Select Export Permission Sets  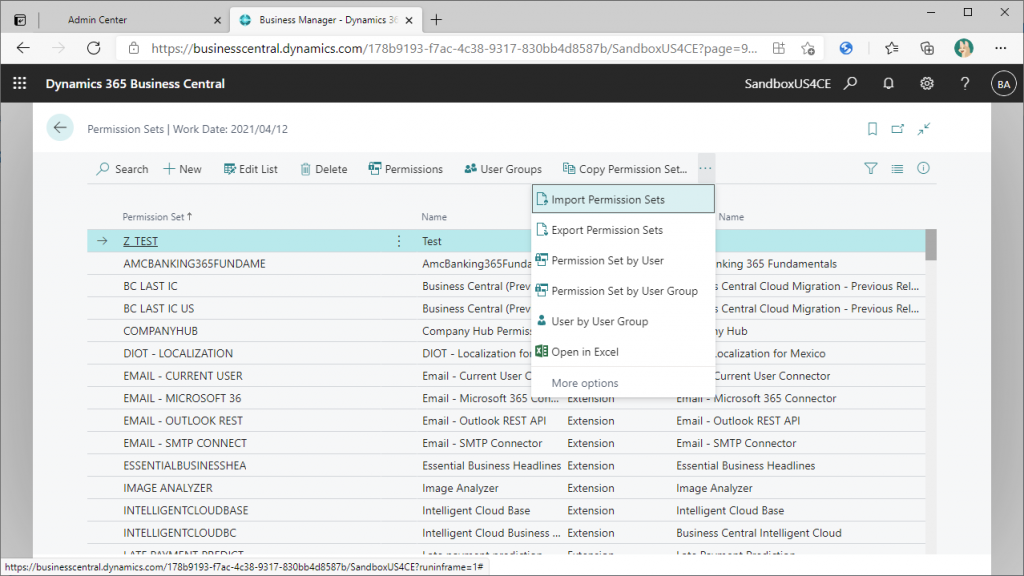[x=623, y=230]
